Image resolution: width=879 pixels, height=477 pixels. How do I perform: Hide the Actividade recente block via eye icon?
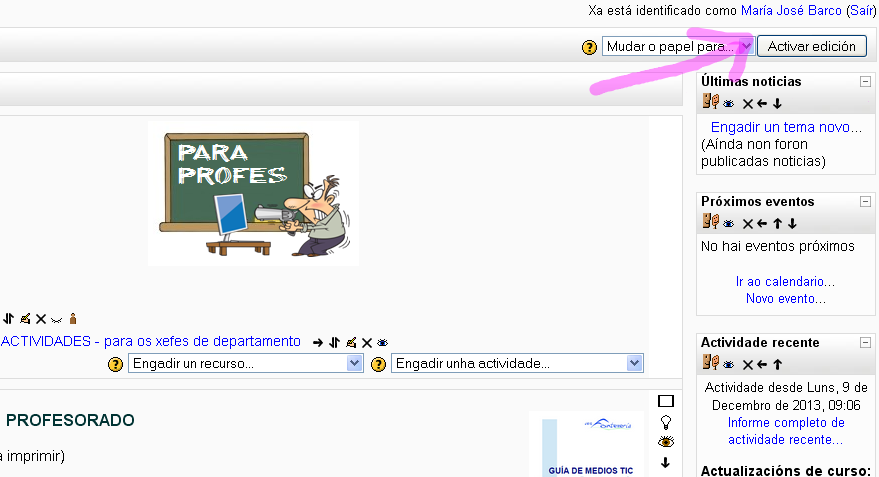tap(729, 364)
